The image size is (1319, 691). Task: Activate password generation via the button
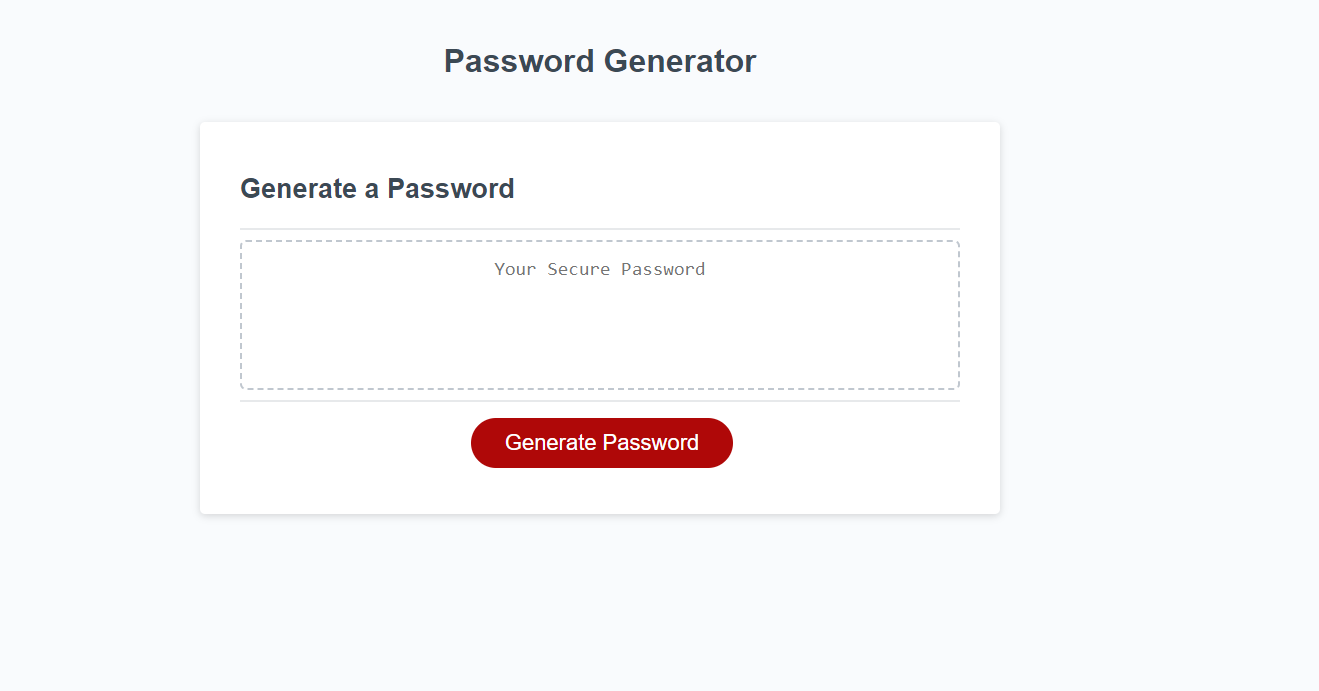pos(601,442)
